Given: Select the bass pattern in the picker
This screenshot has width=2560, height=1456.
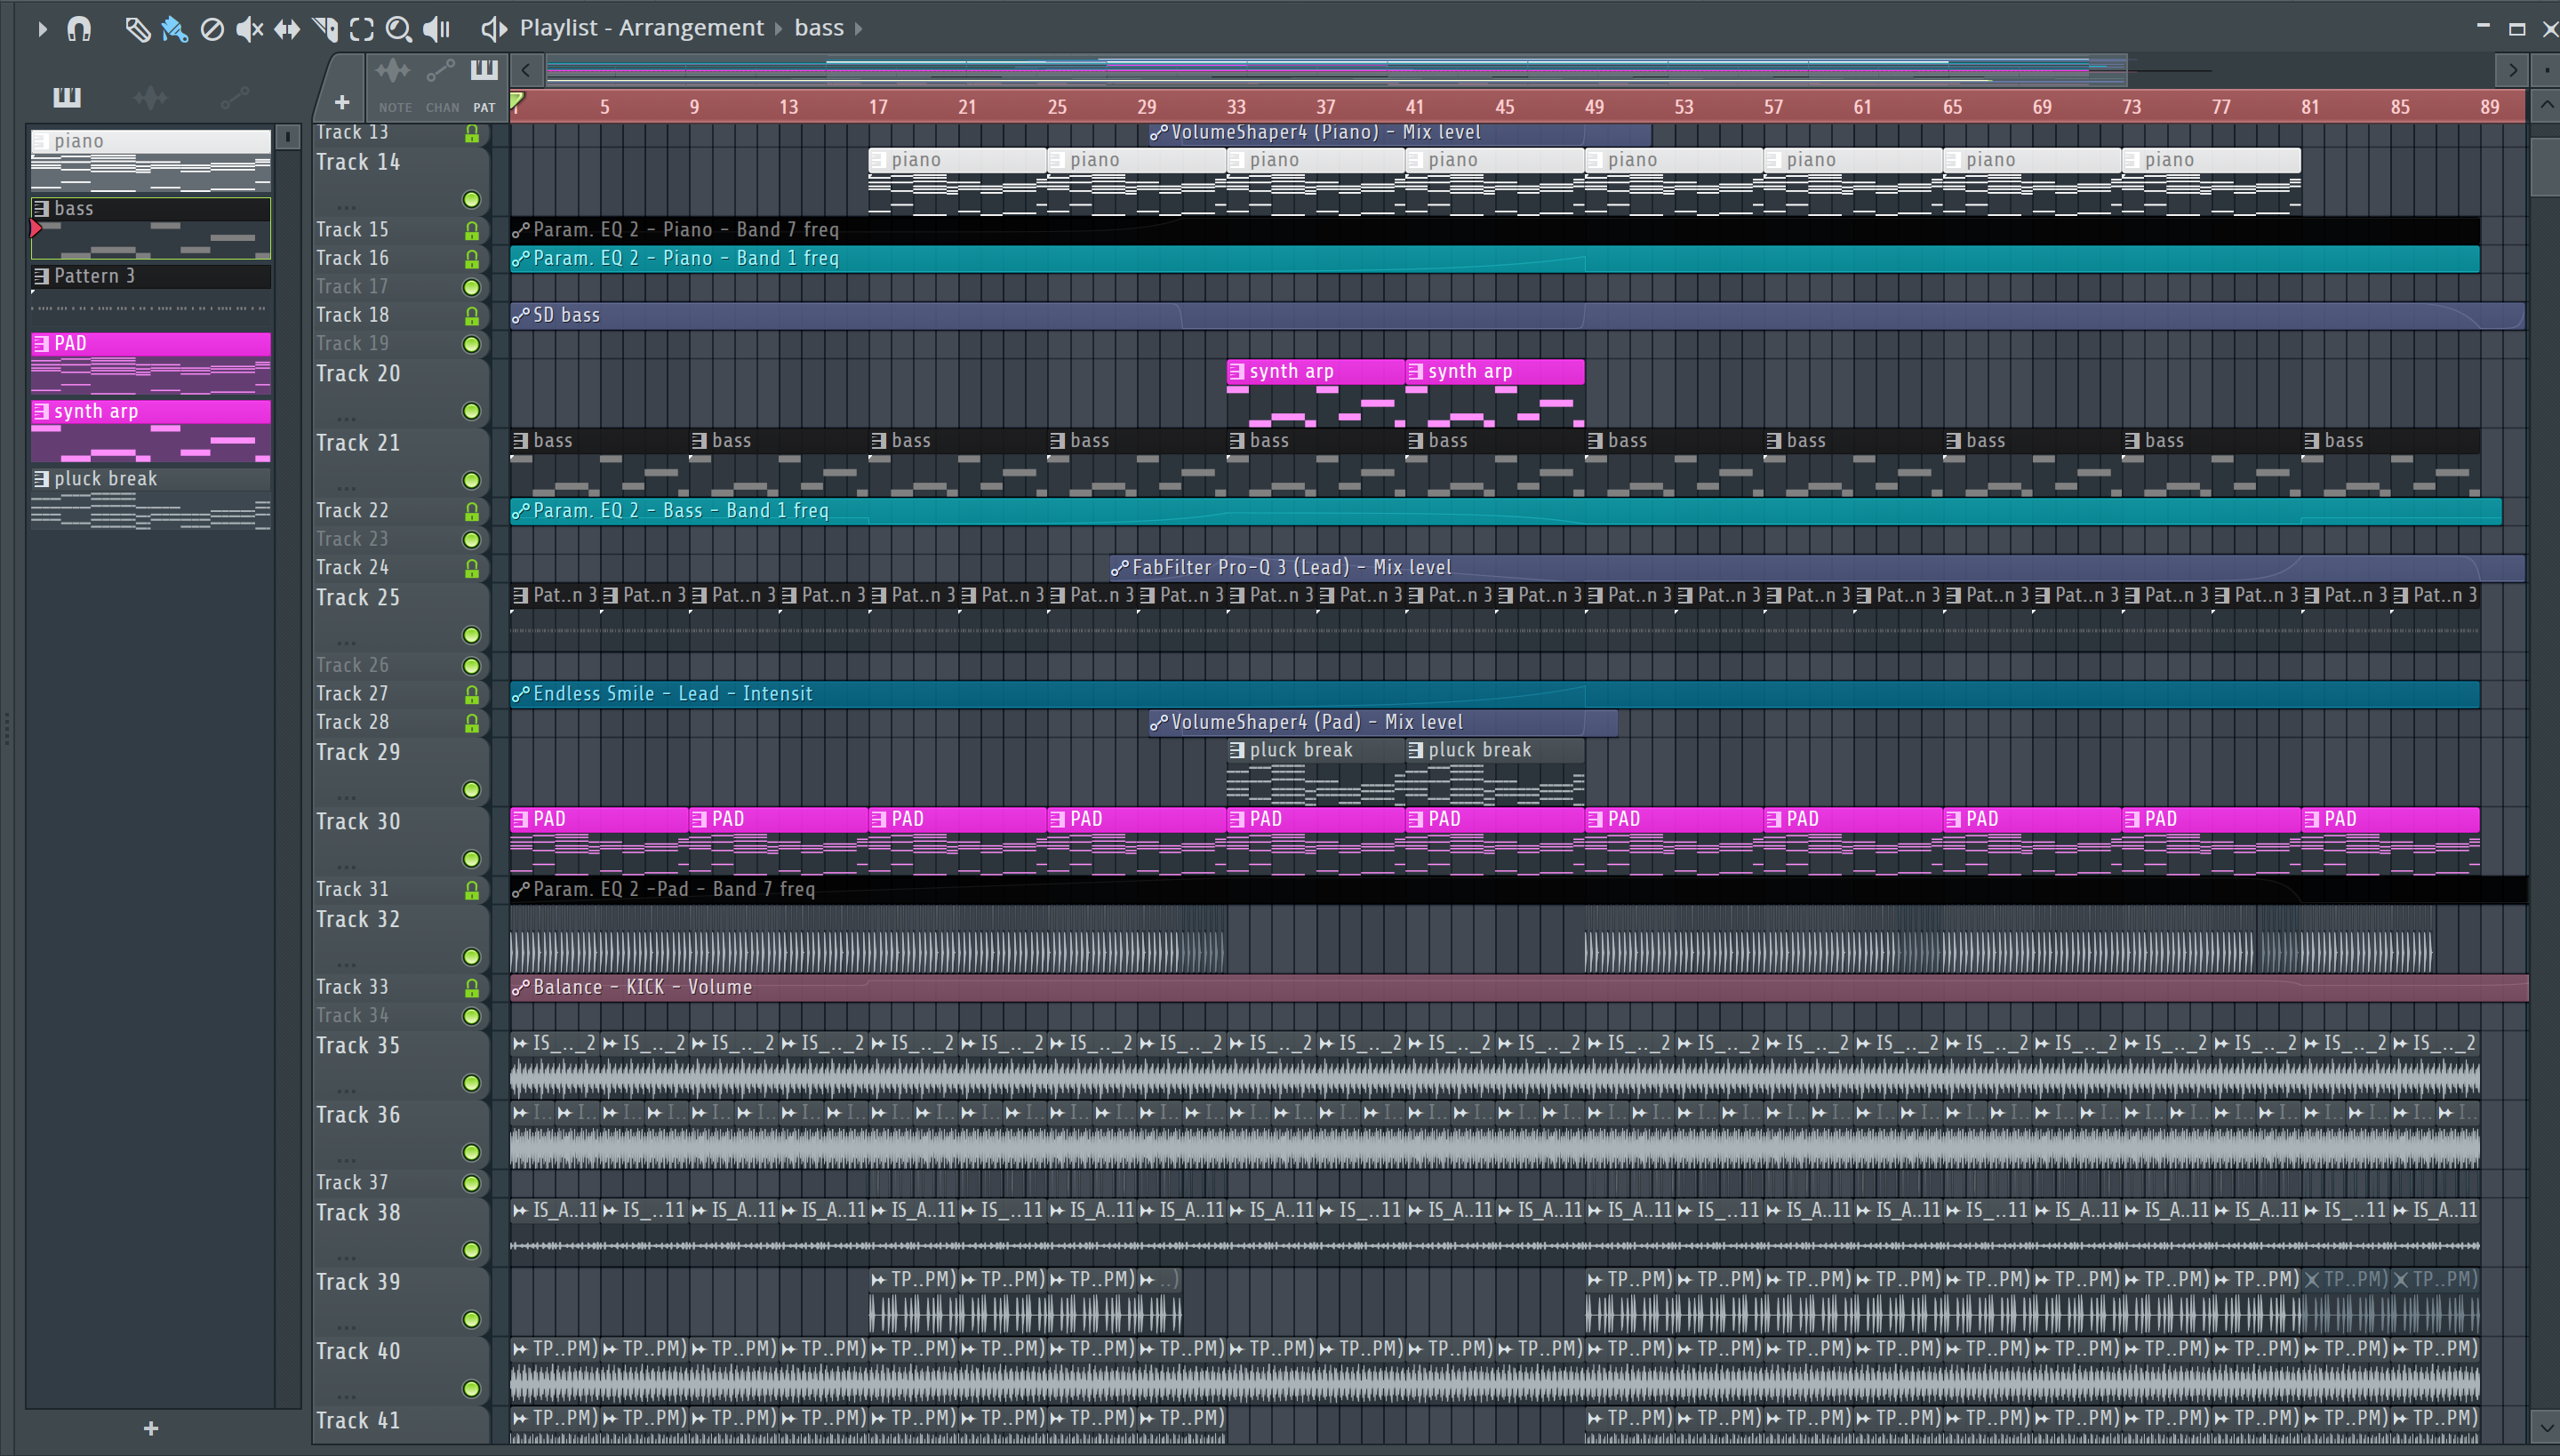Looking at the screenshot, I should [151, 228].
